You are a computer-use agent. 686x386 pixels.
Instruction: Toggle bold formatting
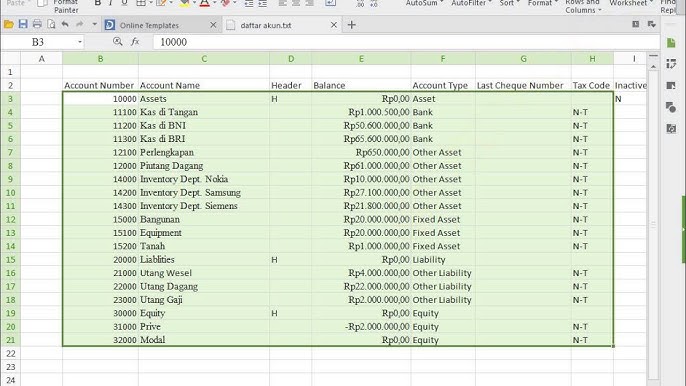98,3
